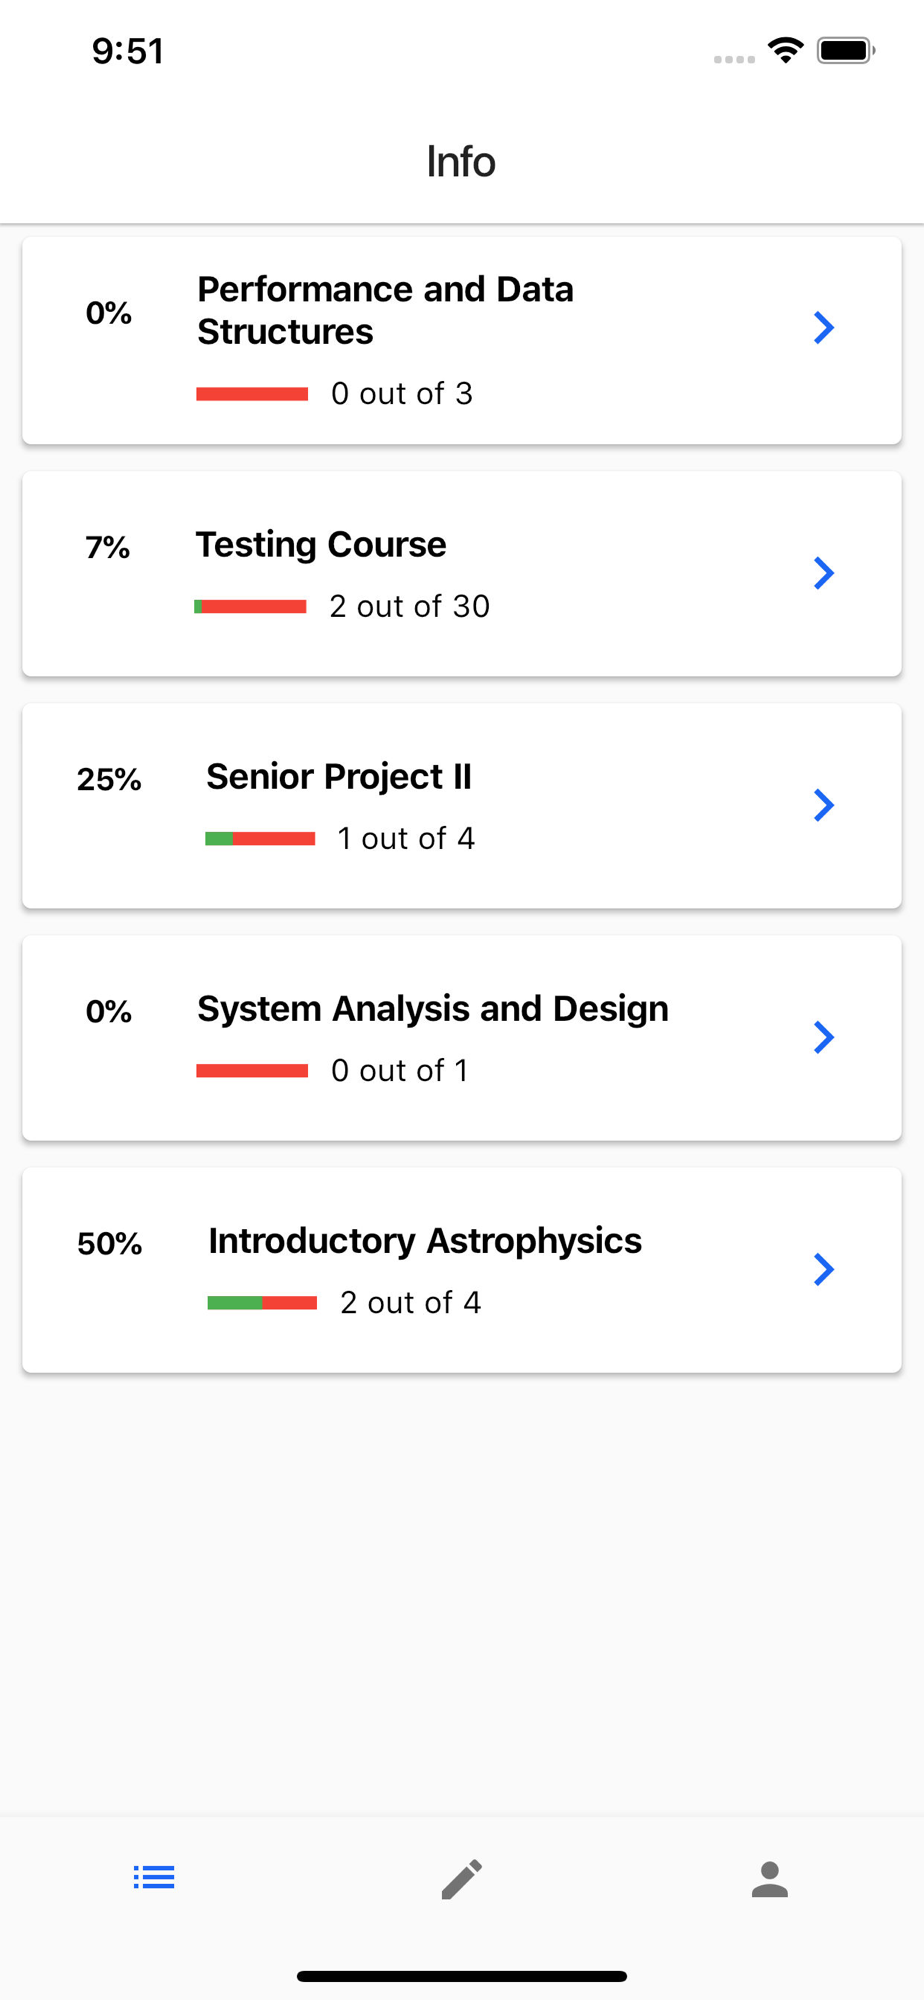Click the Introductory Astrophysics progress bar

262,1302
